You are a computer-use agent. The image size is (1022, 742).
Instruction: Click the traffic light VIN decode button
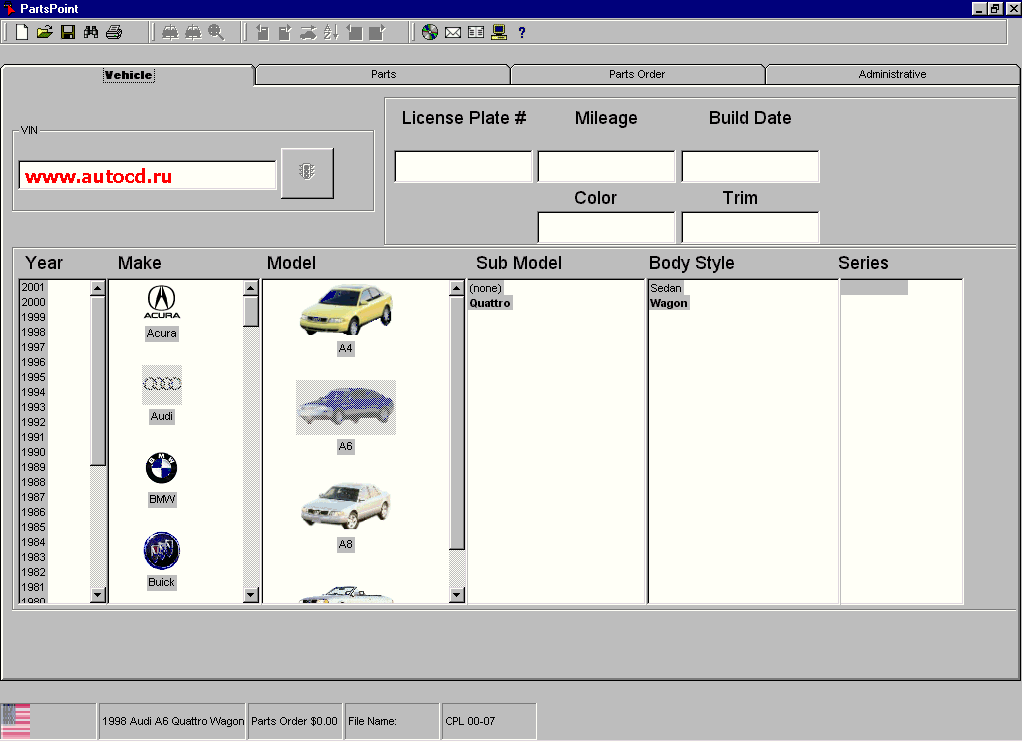pos(307,173)
